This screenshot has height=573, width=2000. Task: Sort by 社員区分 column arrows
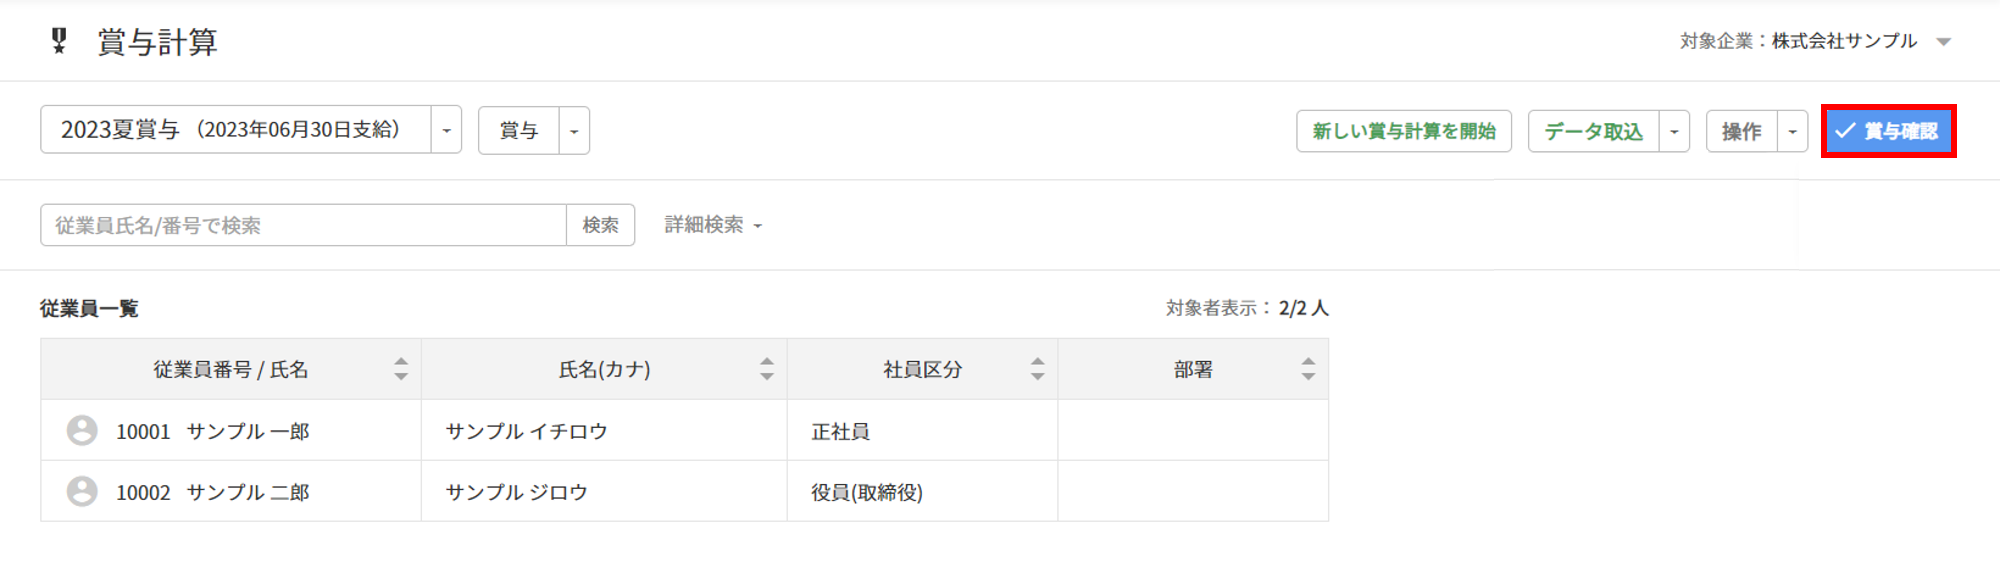click(x=1038, y=369)
